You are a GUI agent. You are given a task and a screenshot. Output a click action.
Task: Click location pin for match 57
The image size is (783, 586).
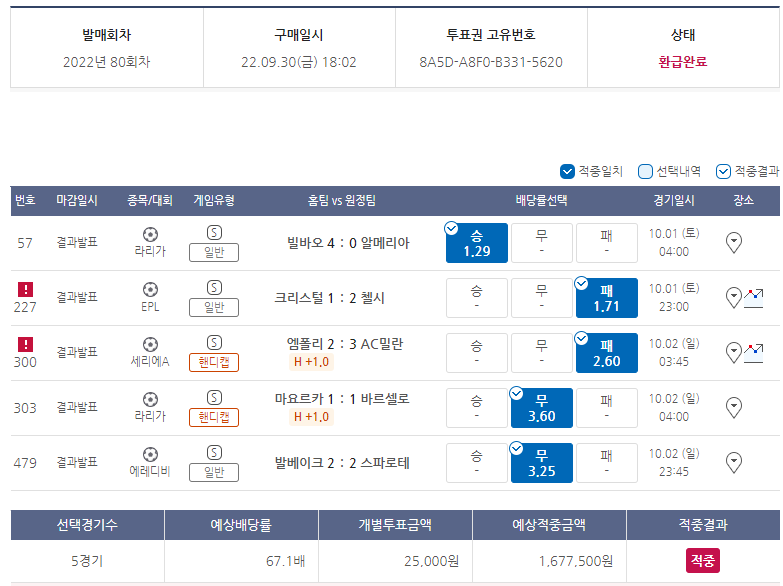734,242
